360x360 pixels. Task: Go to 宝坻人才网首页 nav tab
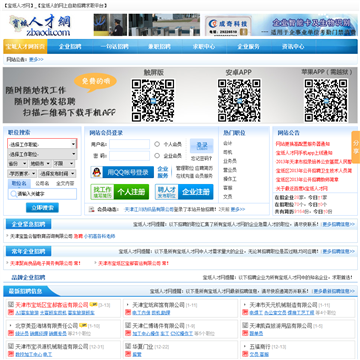pyautogui.click(x=25, y=46)
